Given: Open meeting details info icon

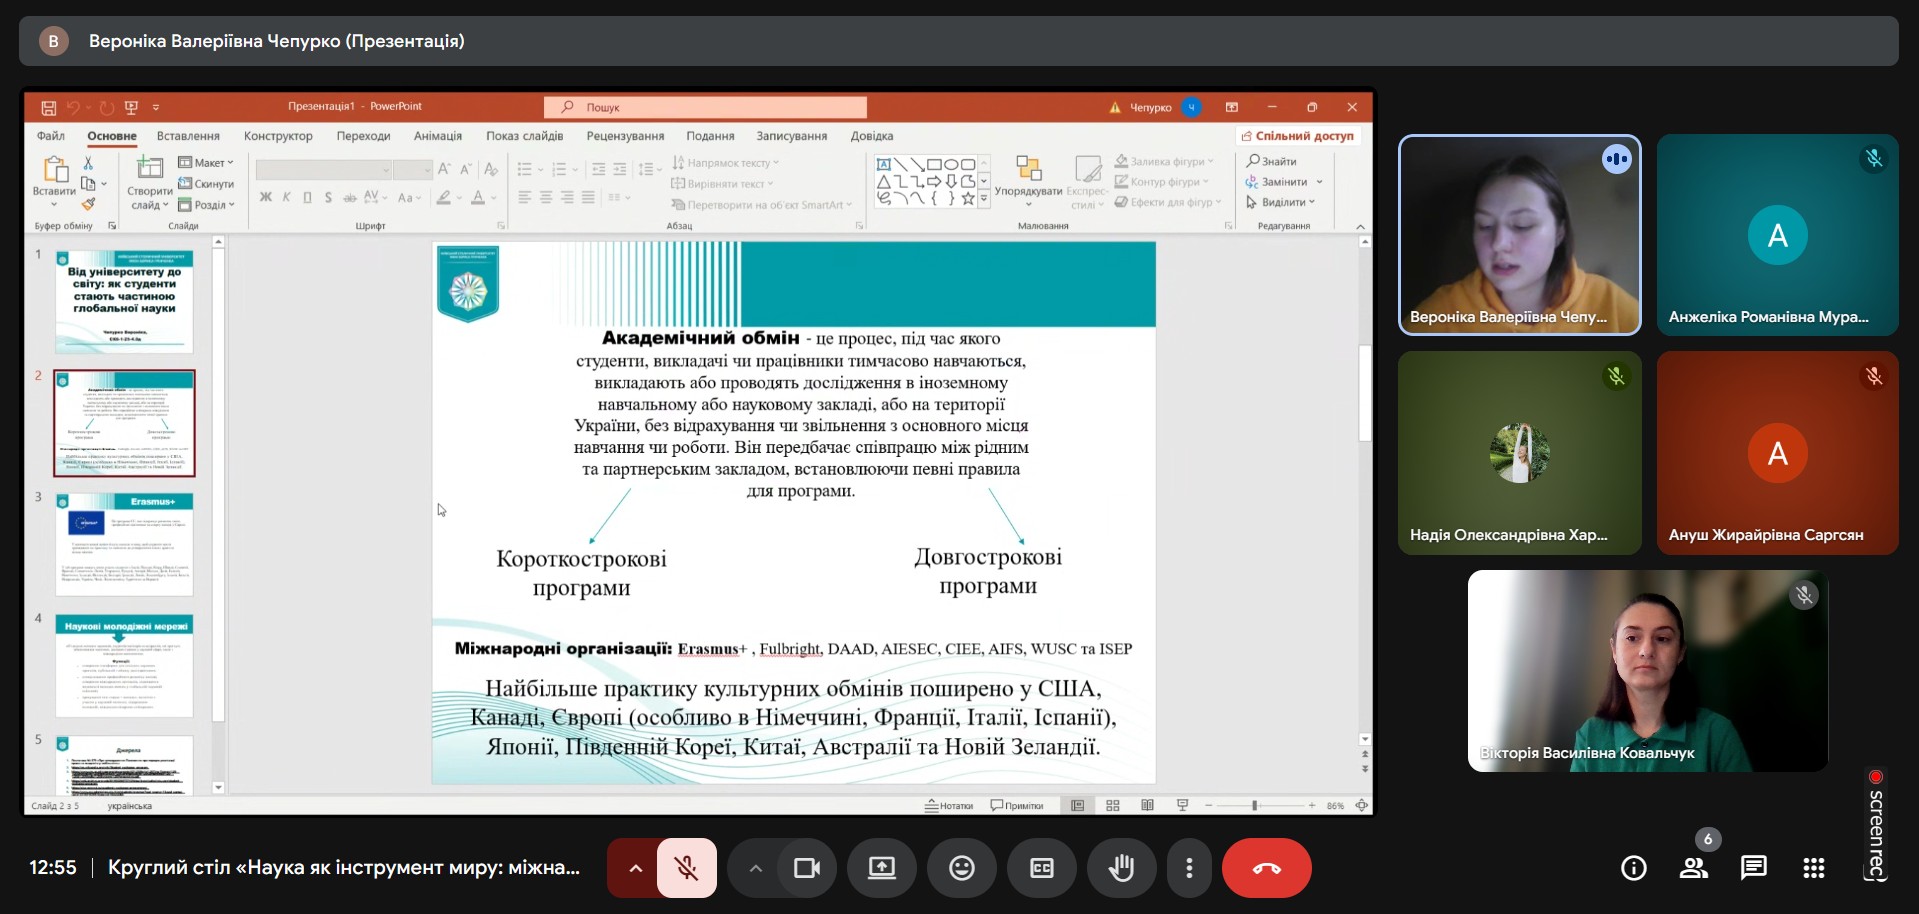Looking at the screenshot, I should pyautogui.click(x=1633, y=868).
